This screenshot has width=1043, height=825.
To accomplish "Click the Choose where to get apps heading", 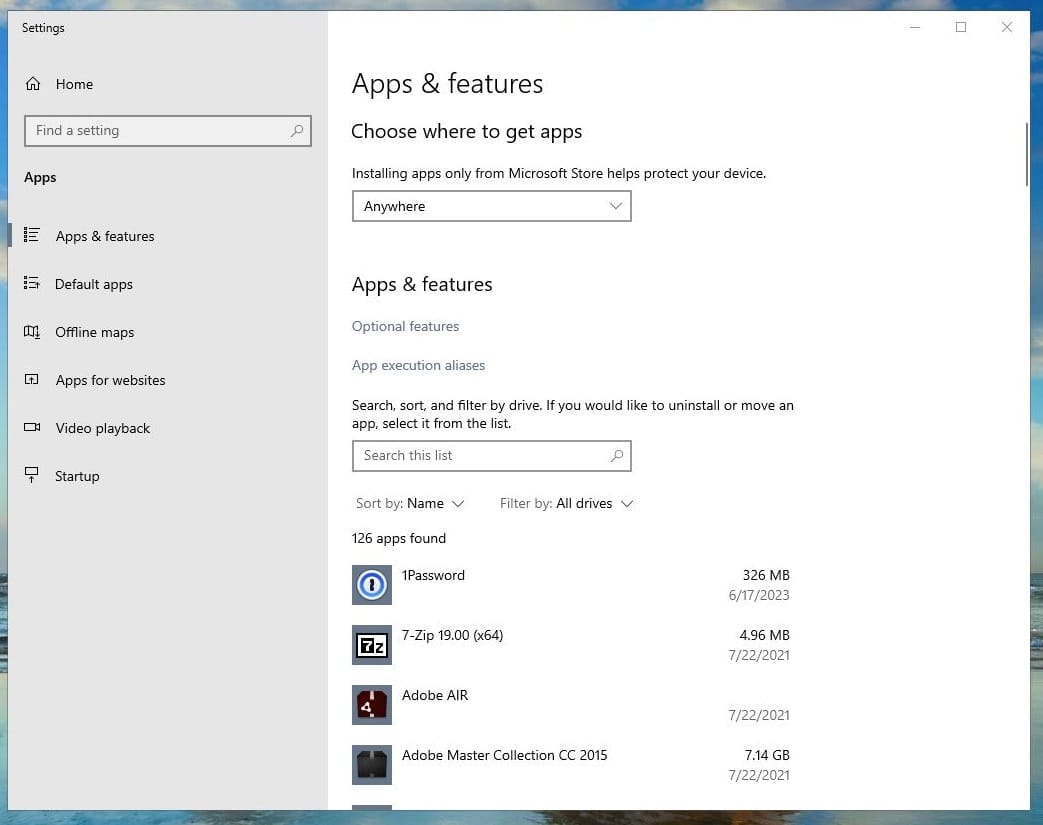I will tap(466, 132).
